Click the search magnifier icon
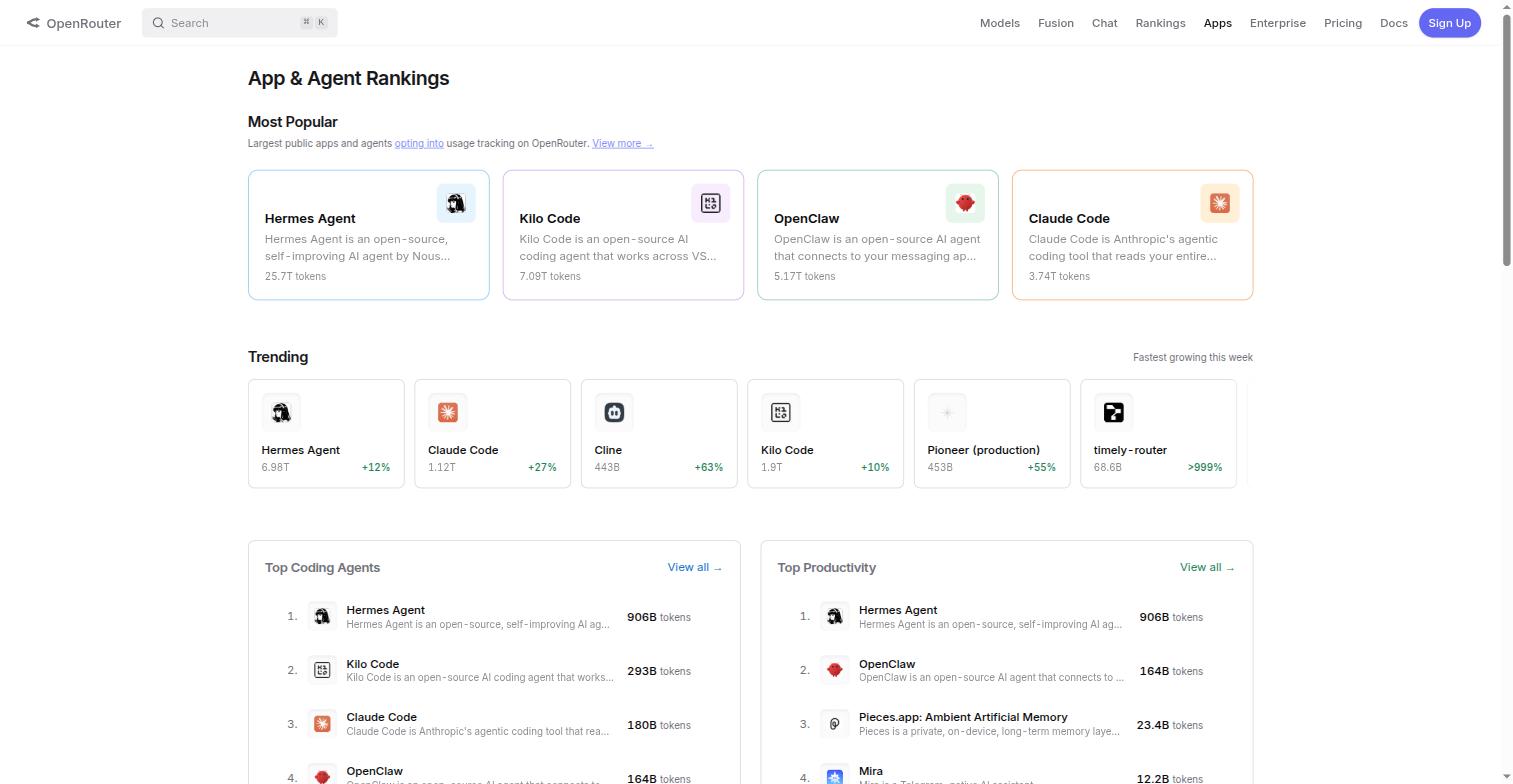1513x784 pixels. (158, 23)
